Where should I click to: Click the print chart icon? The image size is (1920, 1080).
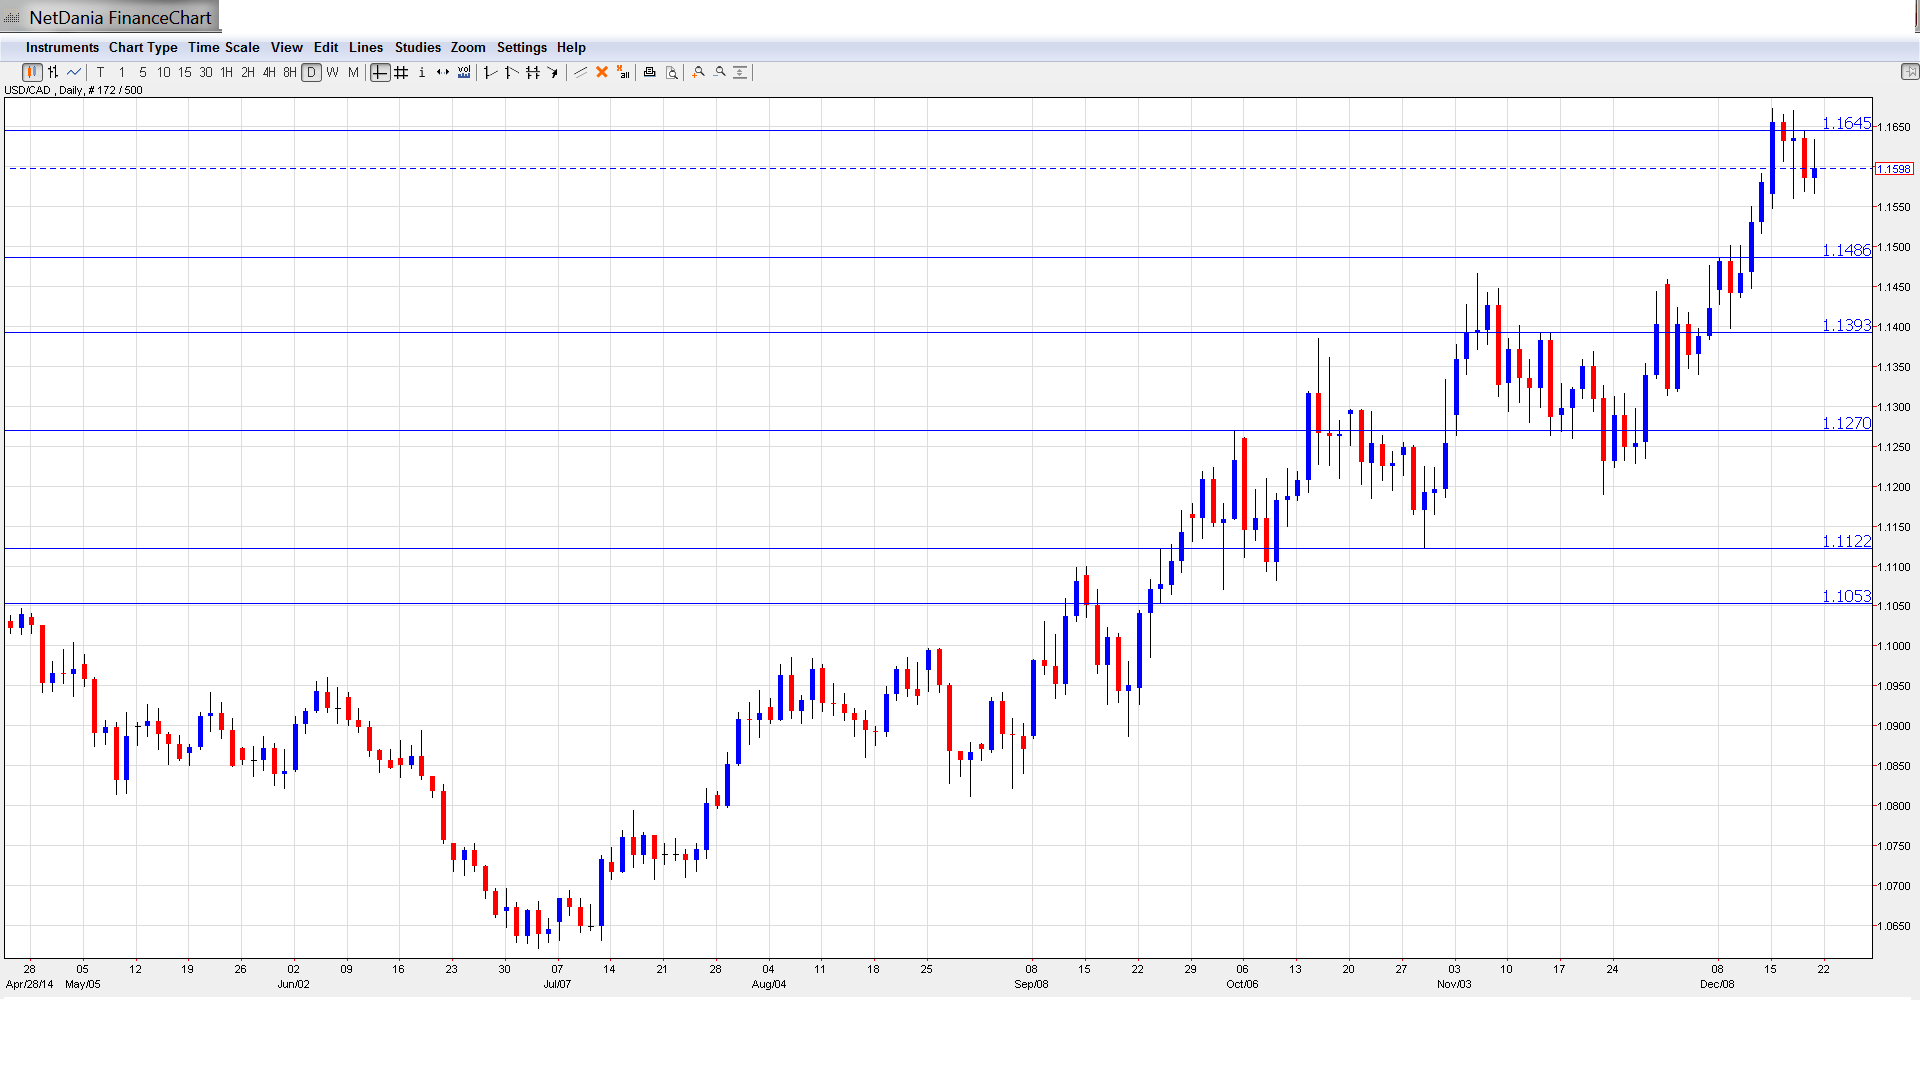click(x=650, y=72)
